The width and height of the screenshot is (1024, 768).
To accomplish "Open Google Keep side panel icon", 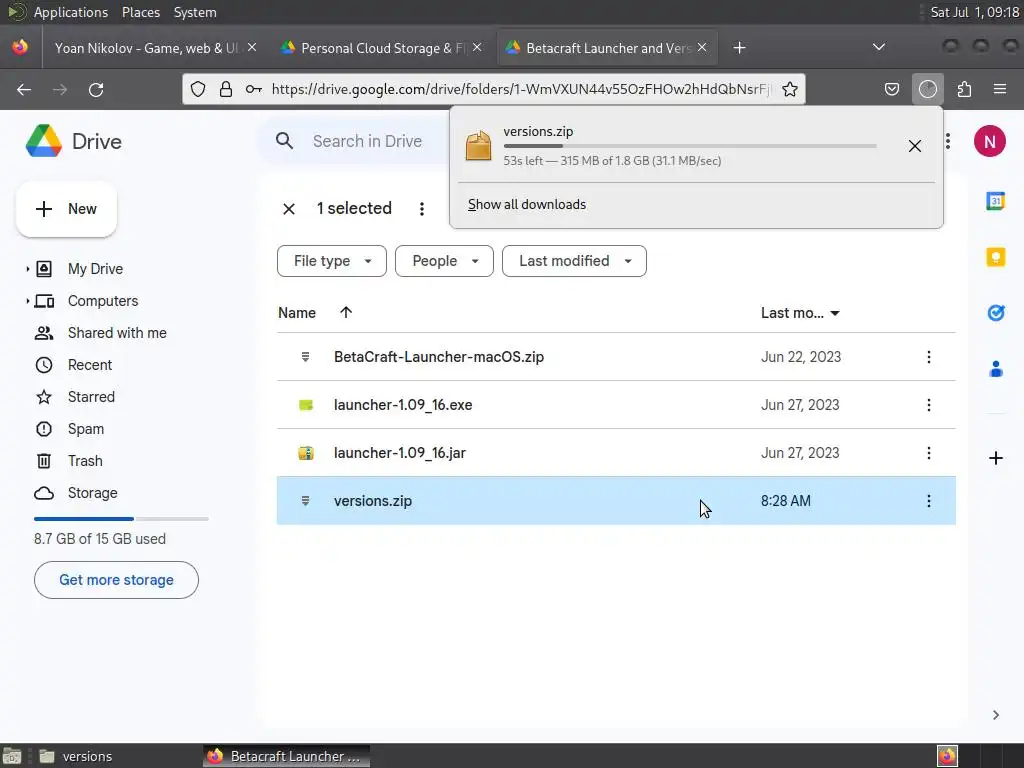I will coord(995,257).
